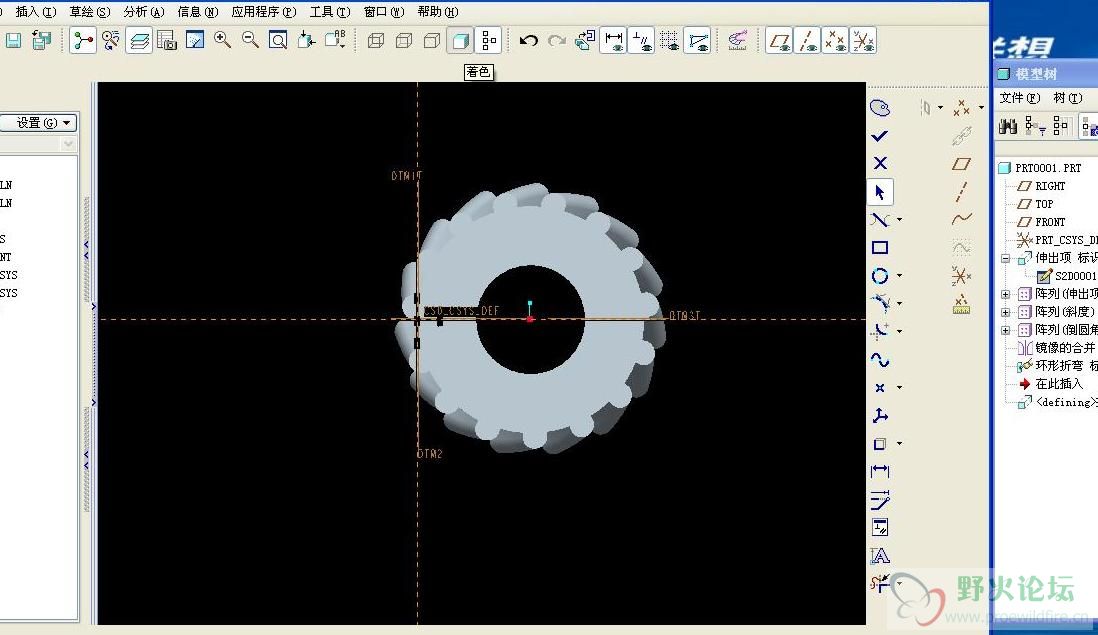Open the 帮助(H) menu
Screen dimensions: 1098x635
tap(438, 12)
